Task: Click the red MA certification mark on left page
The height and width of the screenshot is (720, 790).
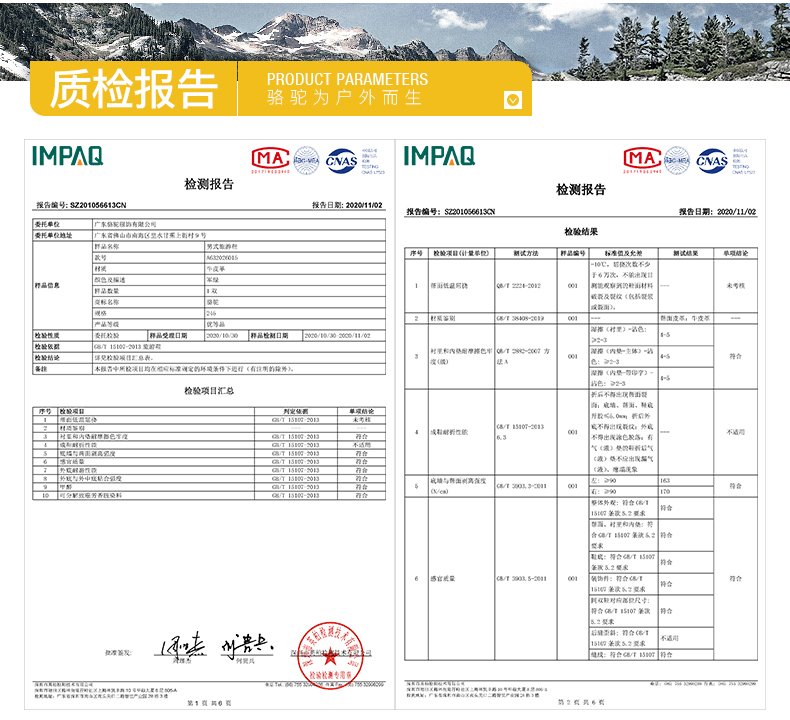Action: [271, 160]
